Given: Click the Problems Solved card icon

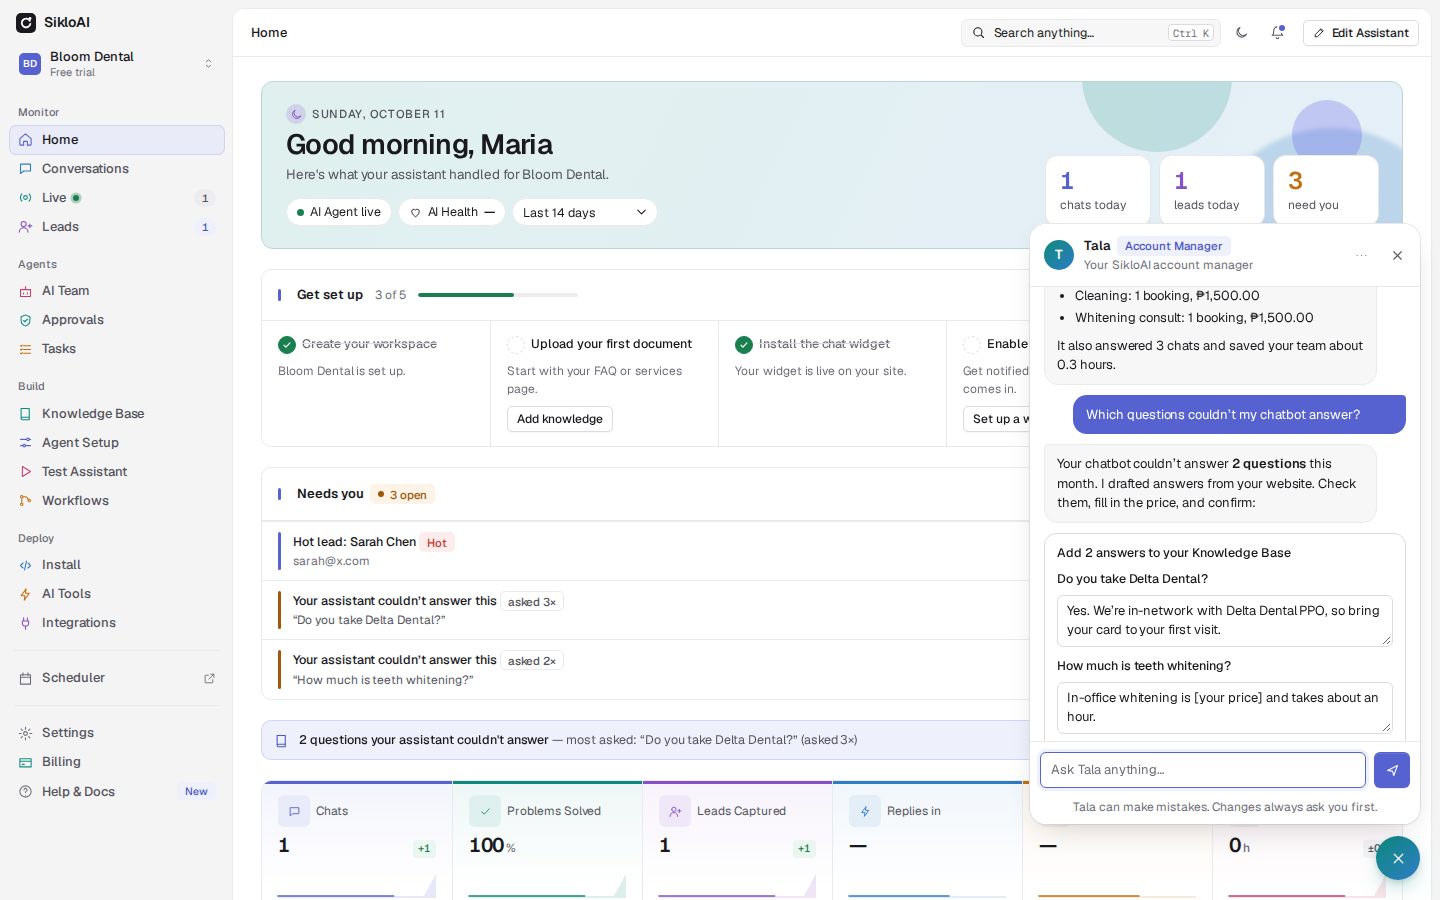Looking at the screenshot, I should (485, 811).
